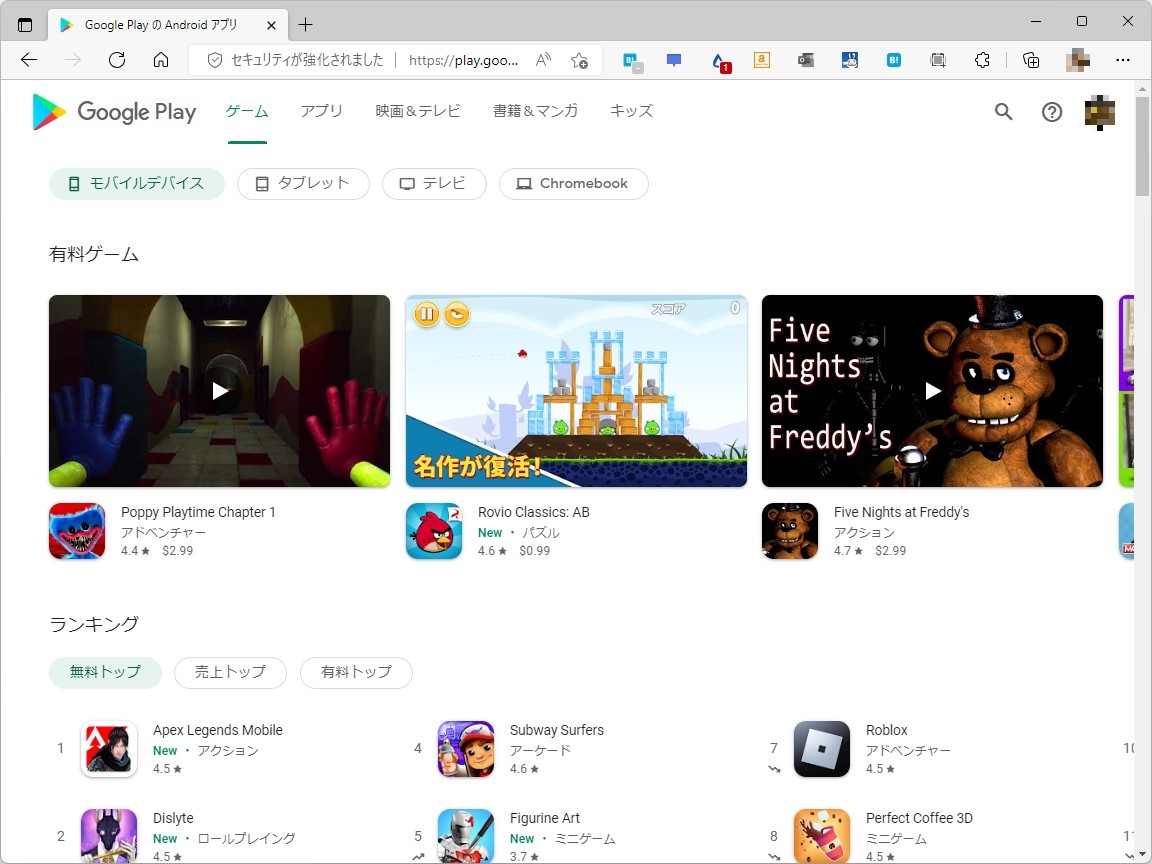1152x864 pixels.
Task: Open the Collections icon in toolbar
Action: point(1031,60)
